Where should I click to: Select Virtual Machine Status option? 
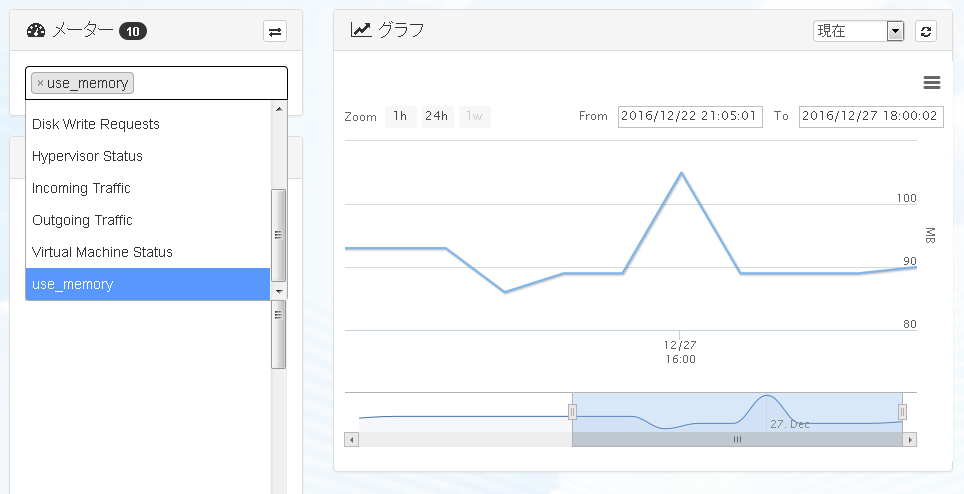pos(148,252)
